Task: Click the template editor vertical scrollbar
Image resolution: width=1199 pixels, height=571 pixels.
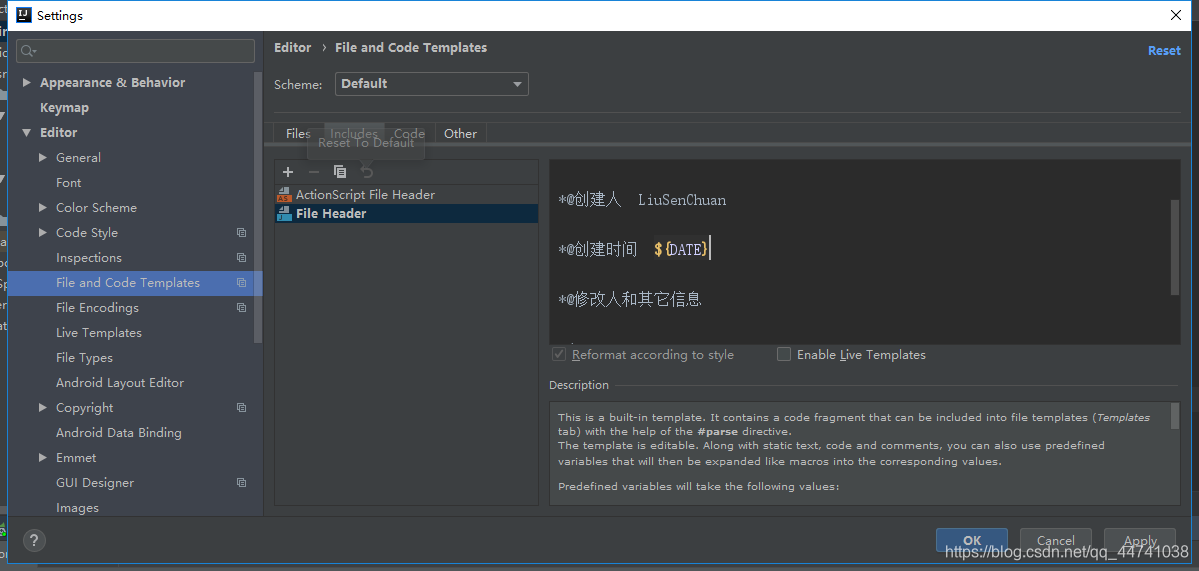Action: (1175, 246)
